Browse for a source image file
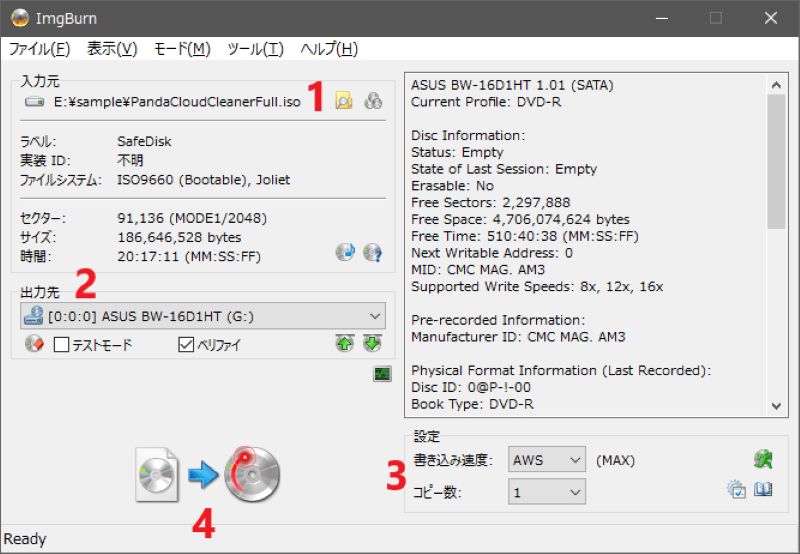Image resolution: width=800 pixels, height=554 pixels. [344, 100]
